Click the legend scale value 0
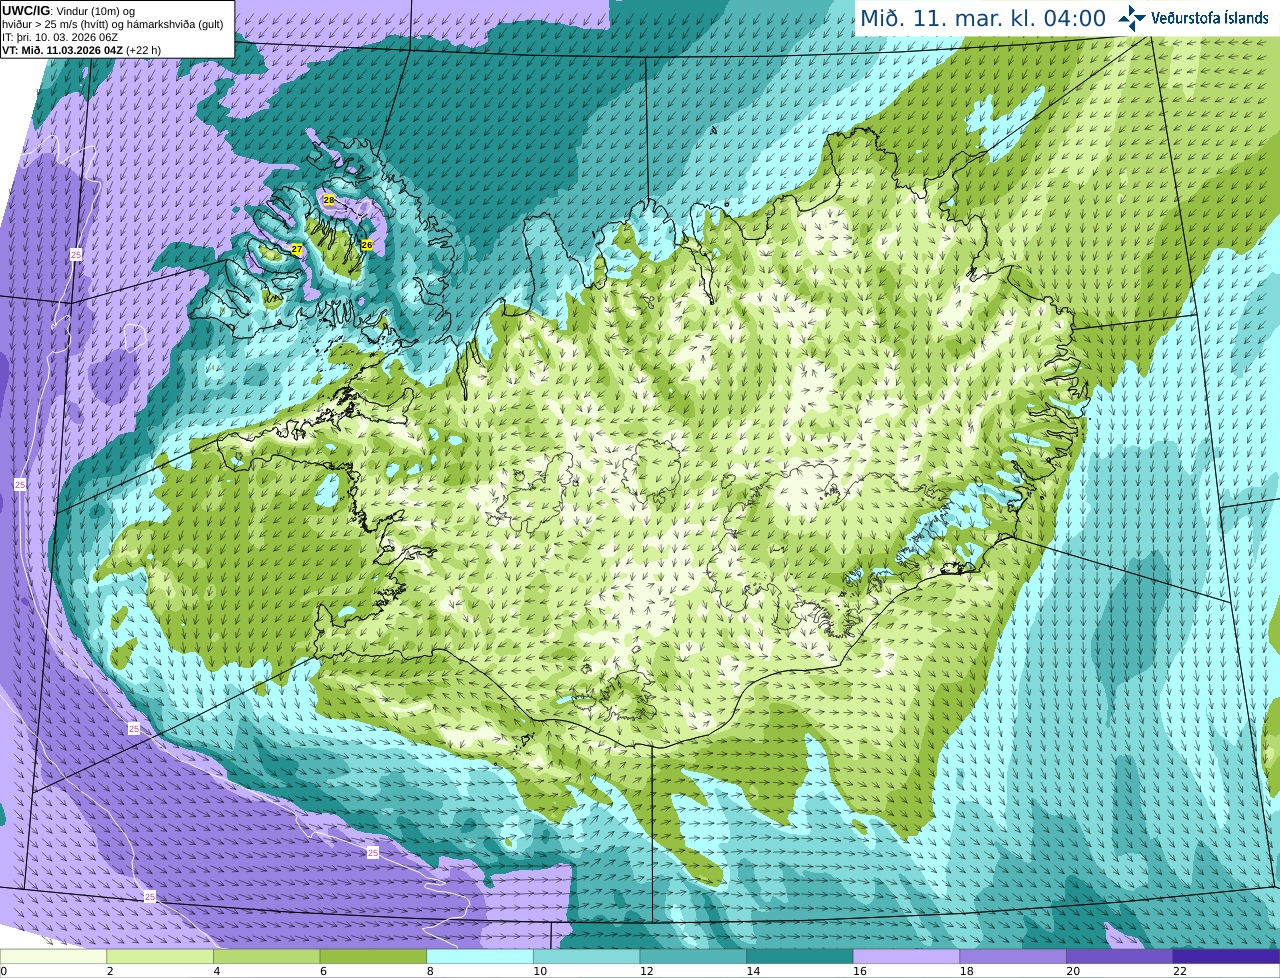The height and width of the screenshot is (978, 1280). point(3,971)
